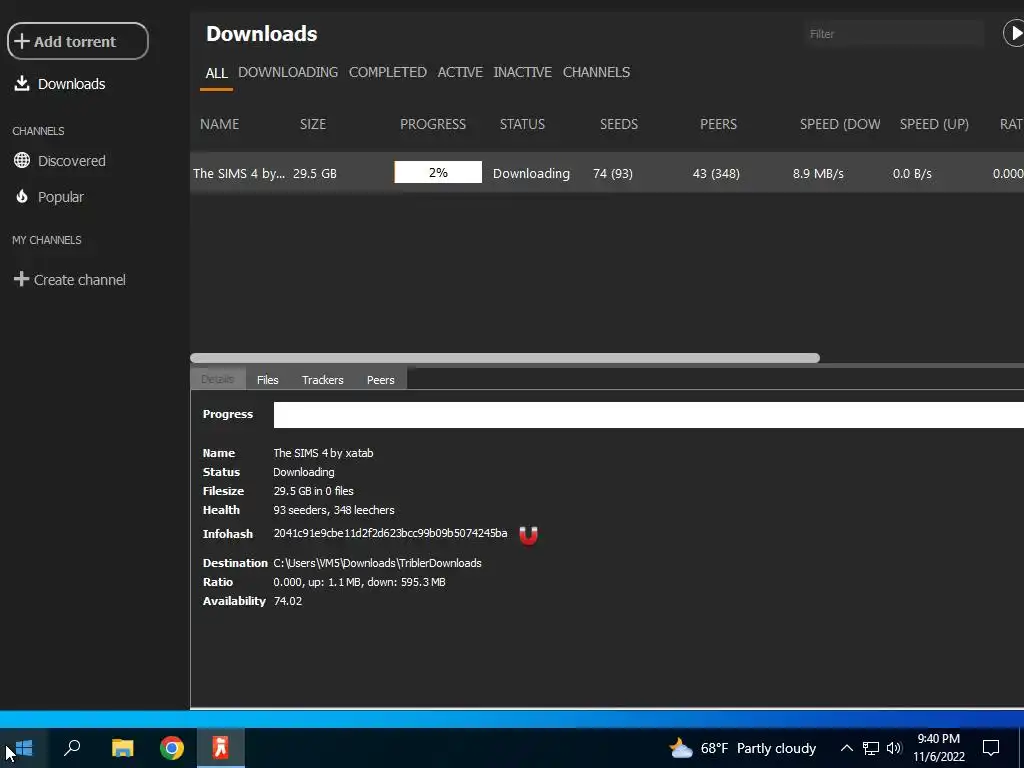Open Downloads in the sidebar
This screenshot has width=1024, height=768.
[59, 84]
